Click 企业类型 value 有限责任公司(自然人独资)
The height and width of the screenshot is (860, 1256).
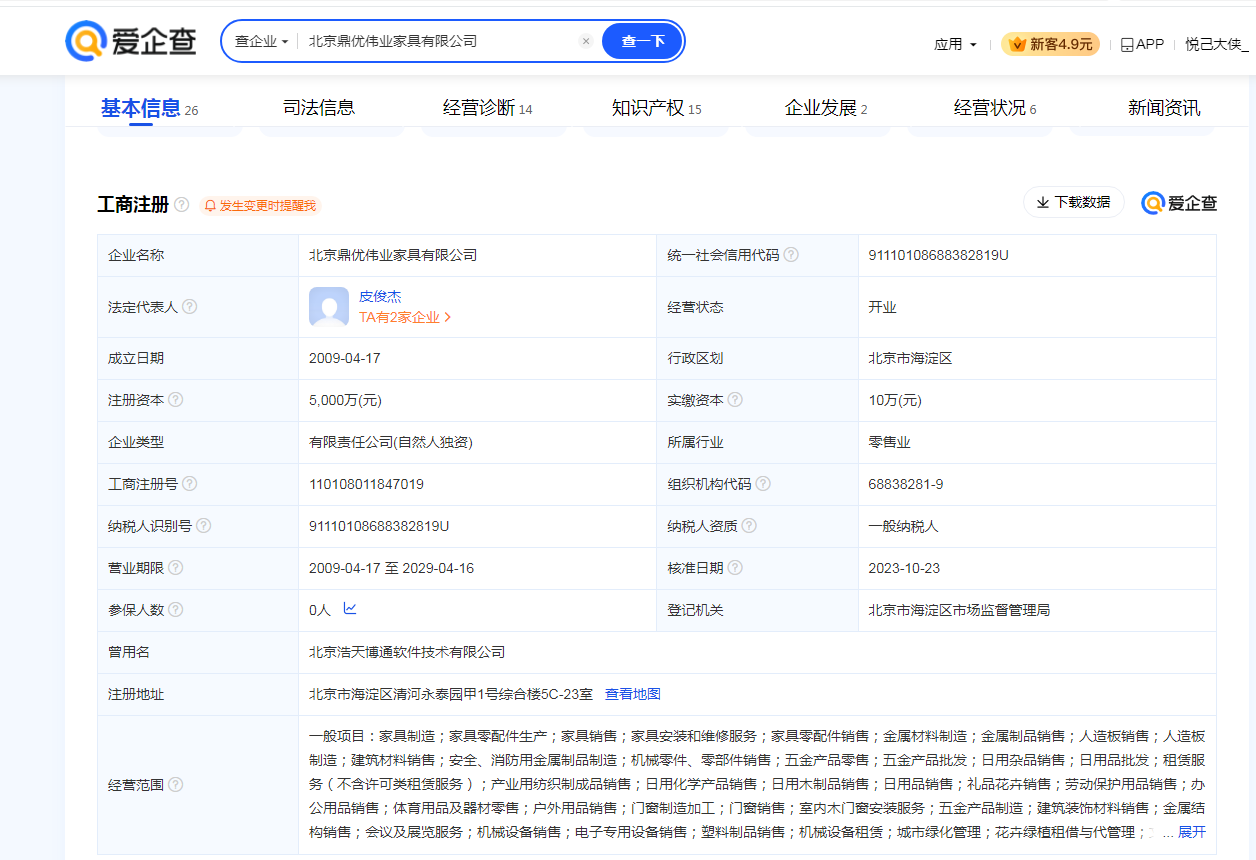[x=391, y=442]
